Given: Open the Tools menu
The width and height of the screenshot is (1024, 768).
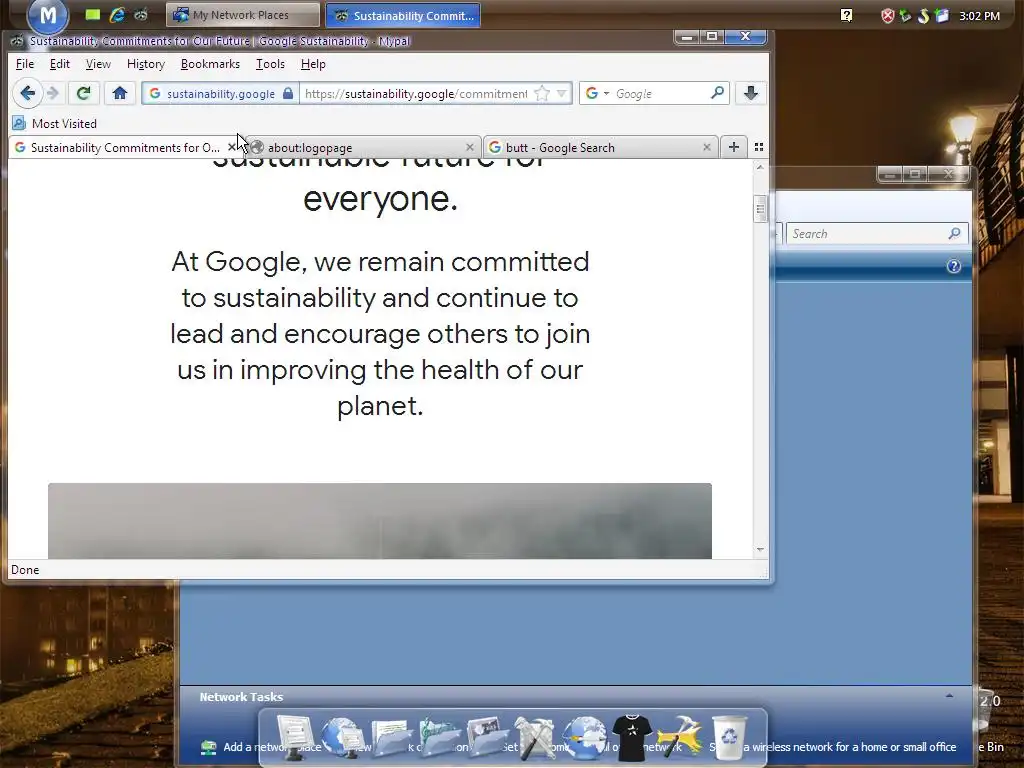Looking at the screenshot, I should (270, 64).
